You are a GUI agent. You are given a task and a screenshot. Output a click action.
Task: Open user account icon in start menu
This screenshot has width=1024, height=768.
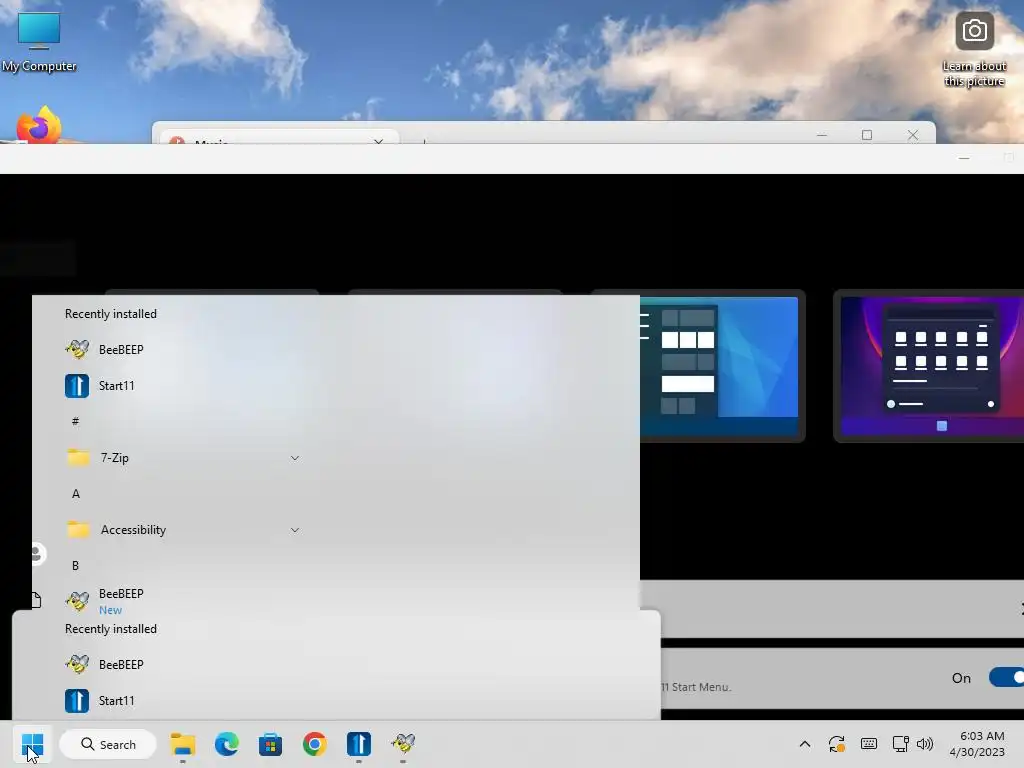37,554
